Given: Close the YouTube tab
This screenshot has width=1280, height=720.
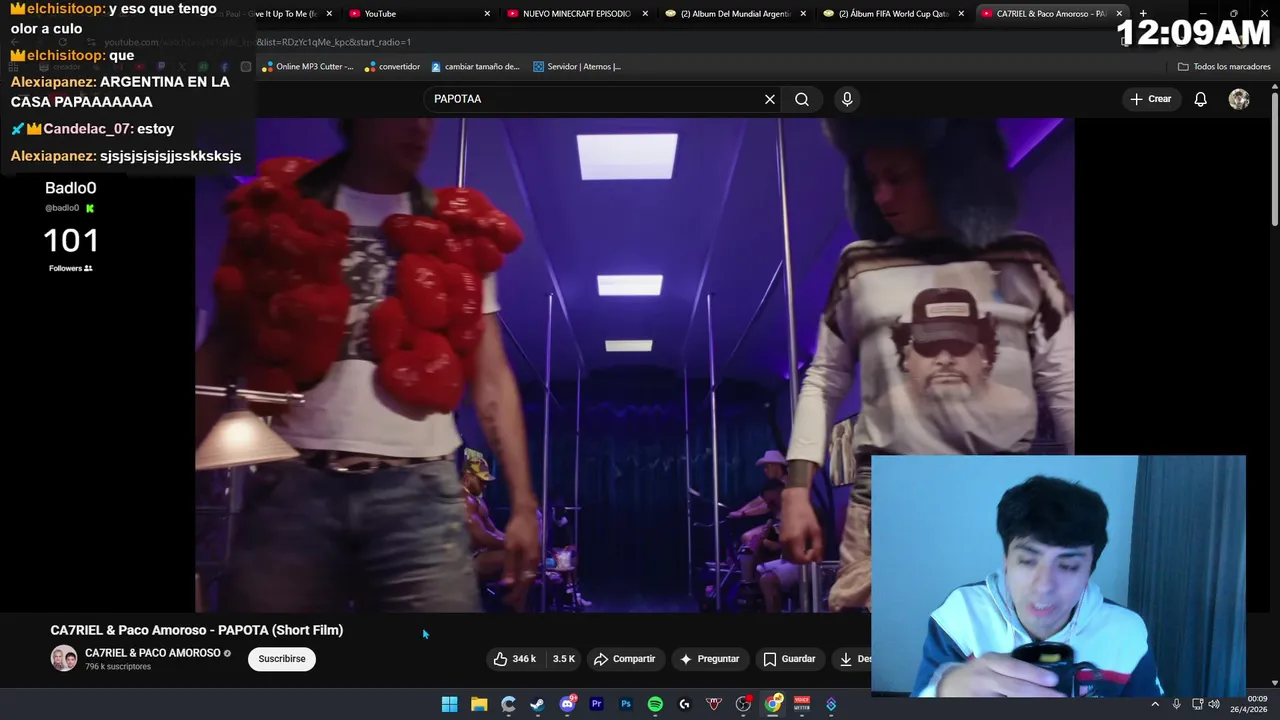Looking at the screenshot, I should click(487, 14).
